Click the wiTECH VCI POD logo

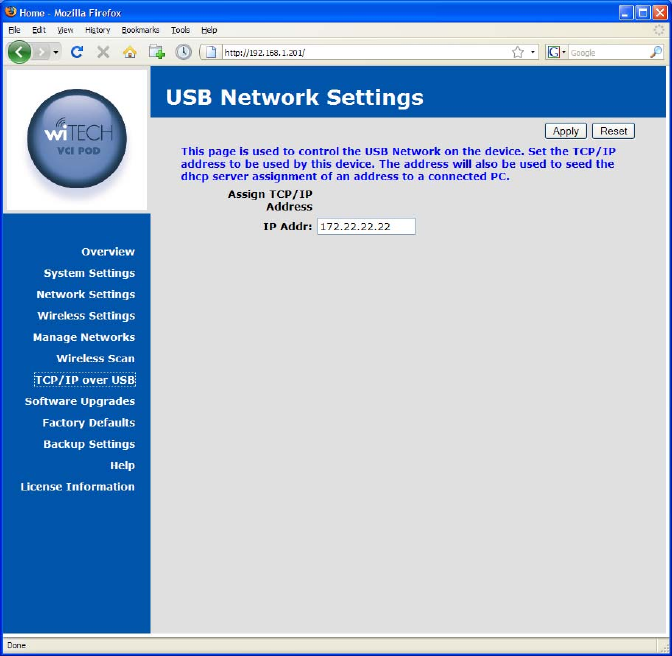77,138
